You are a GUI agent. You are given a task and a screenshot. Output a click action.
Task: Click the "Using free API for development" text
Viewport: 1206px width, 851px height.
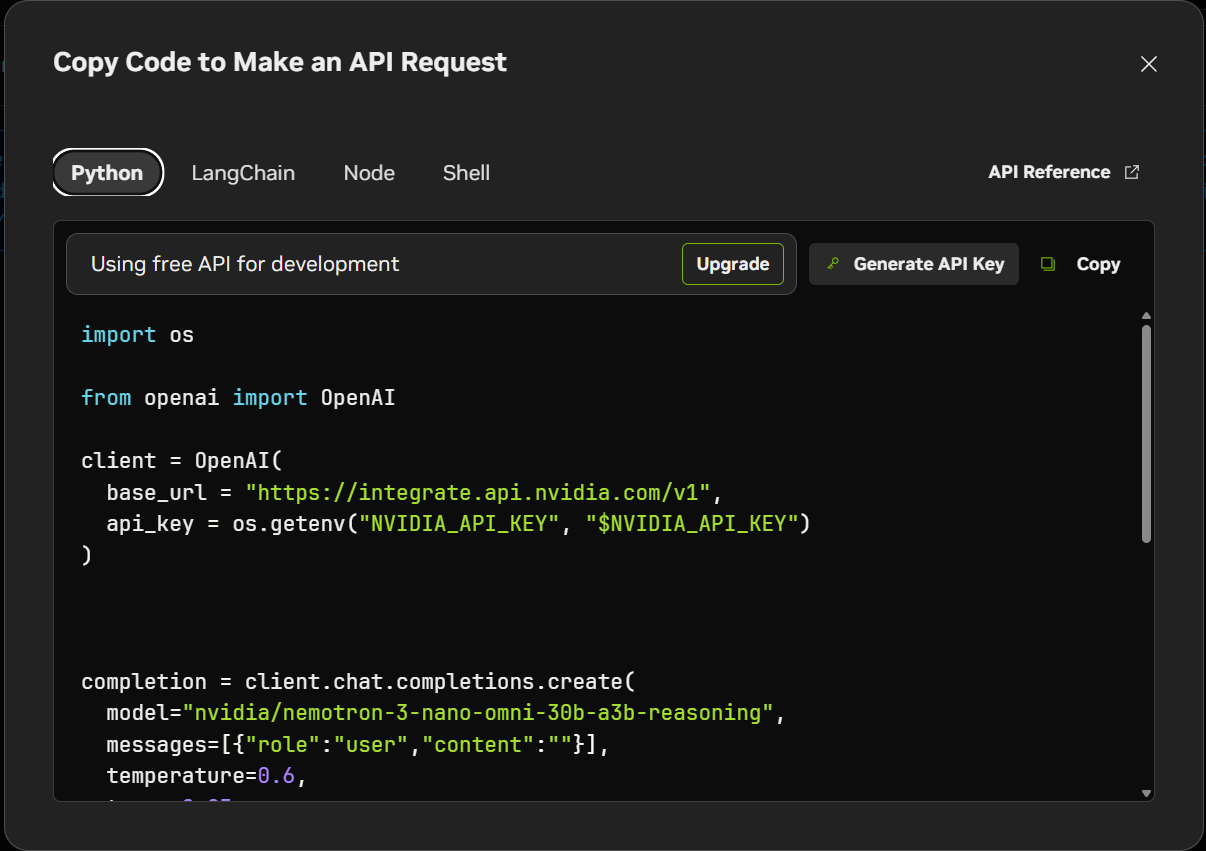coord(245,264)
